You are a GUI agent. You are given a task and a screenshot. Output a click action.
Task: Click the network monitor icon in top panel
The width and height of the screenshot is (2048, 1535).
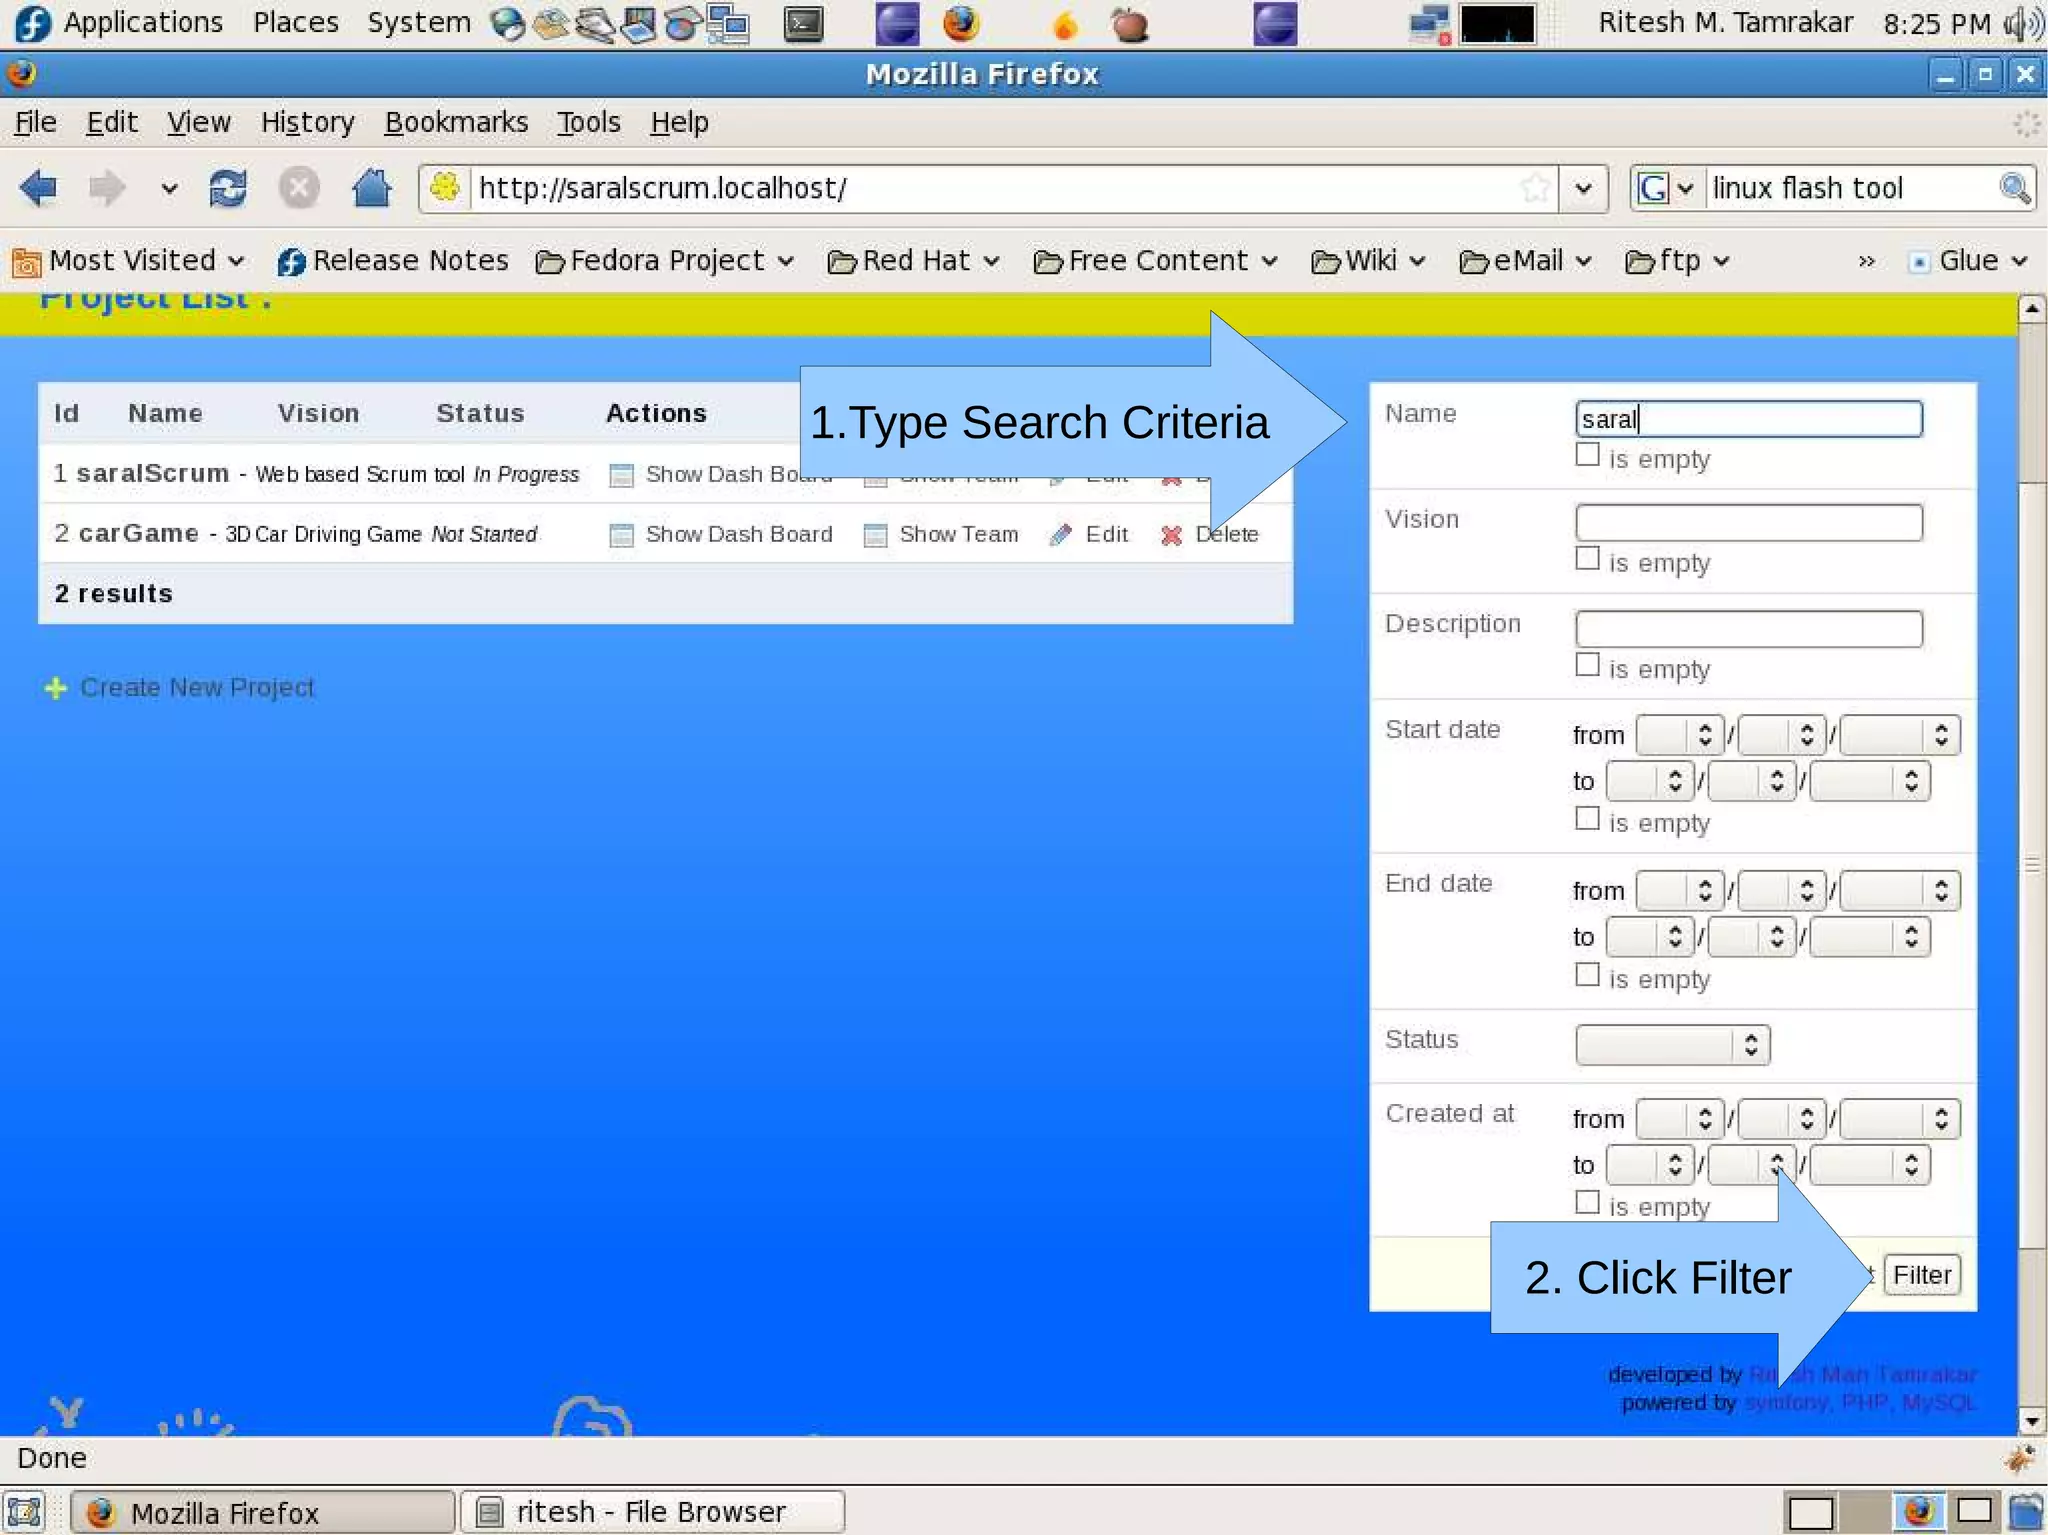point(1430,24)
